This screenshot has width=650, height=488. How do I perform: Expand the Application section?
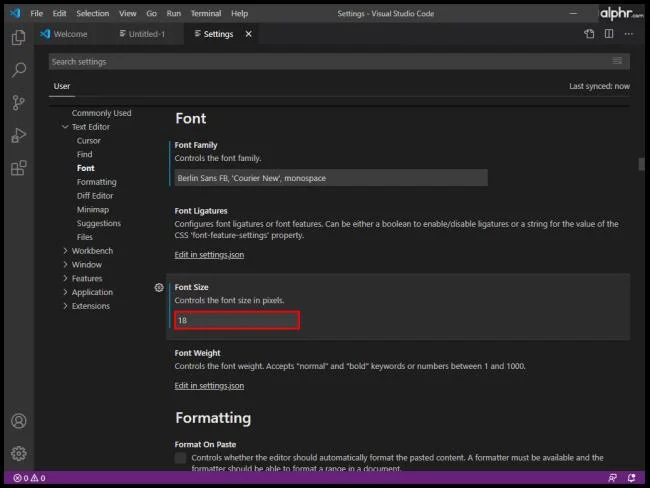pos(65,292)
